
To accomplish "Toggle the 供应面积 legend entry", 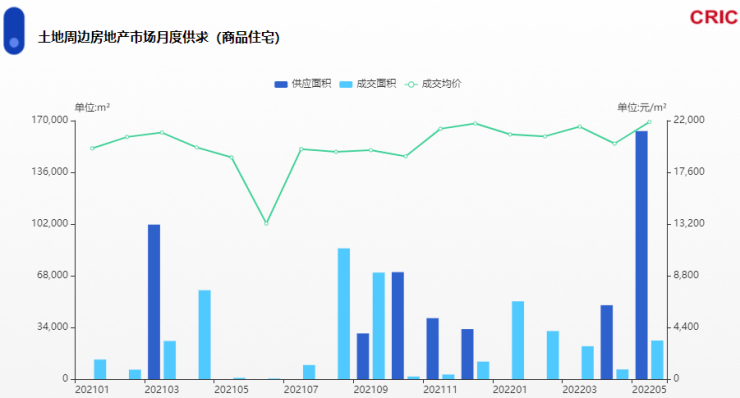I will (303, 84).
